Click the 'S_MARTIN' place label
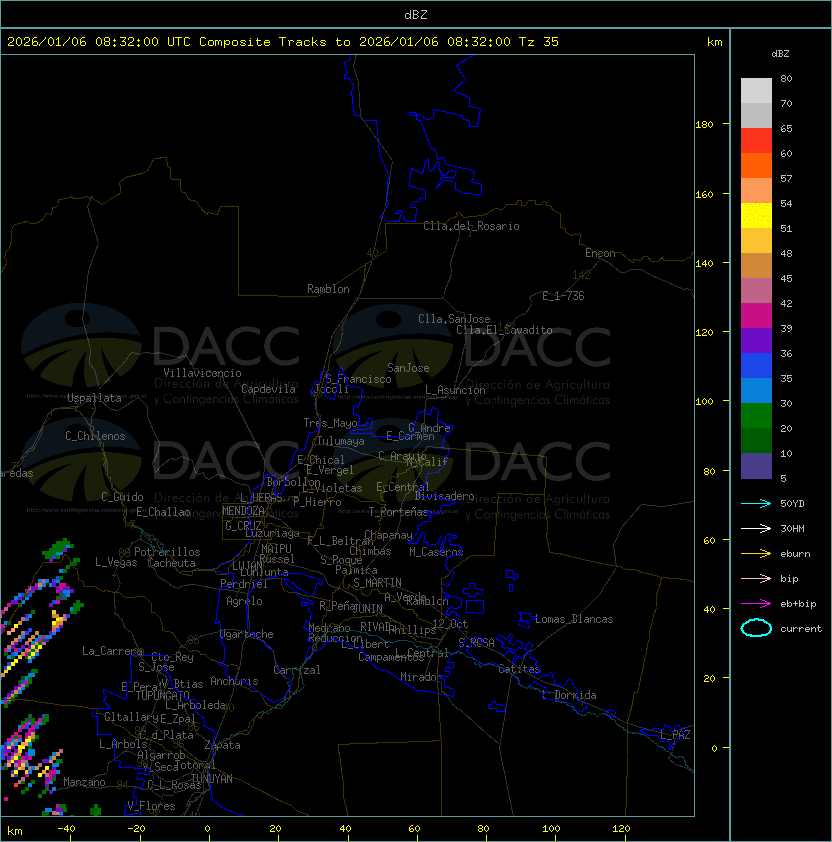Viewport: 832px width, 842px height. click(x=377, y=583)
